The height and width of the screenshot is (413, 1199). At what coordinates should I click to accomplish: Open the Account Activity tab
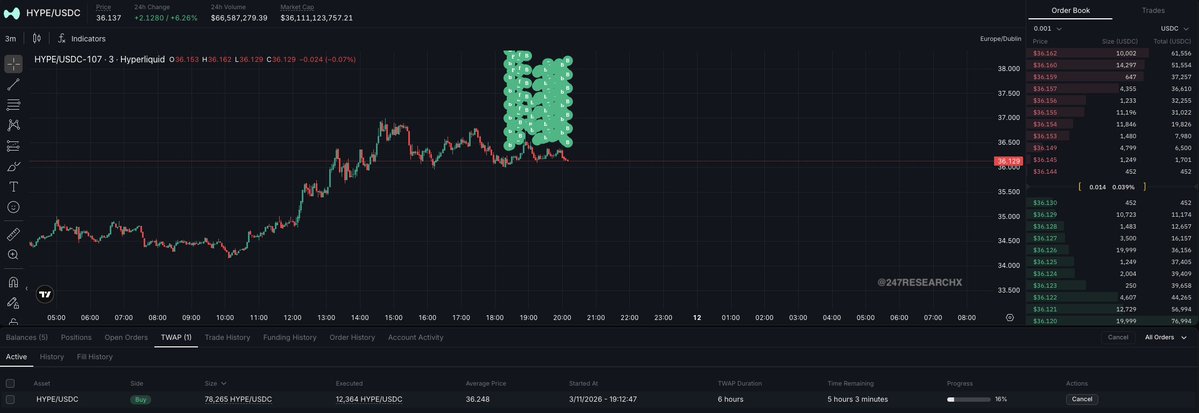pos(415,337)
